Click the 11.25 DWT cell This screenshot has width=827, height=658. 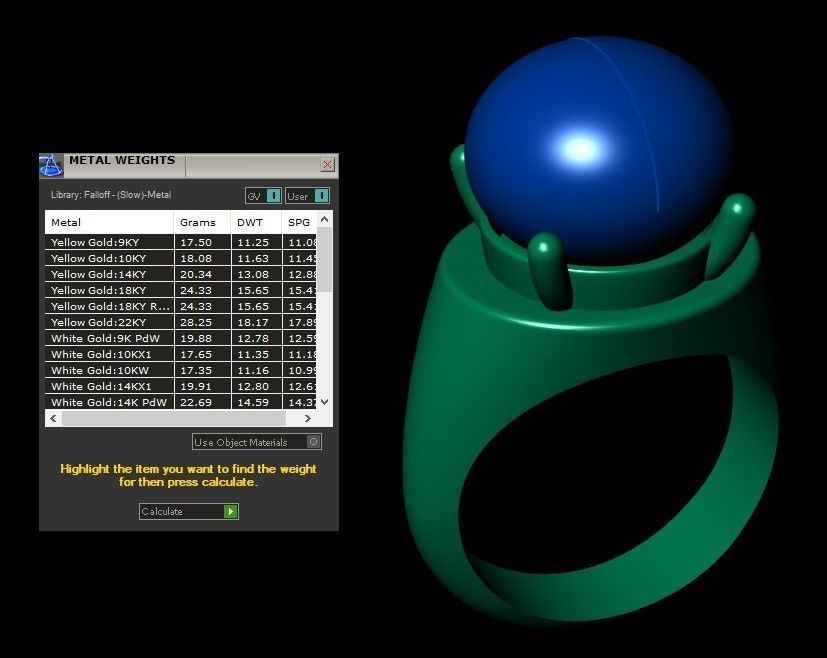coord(256,243)
